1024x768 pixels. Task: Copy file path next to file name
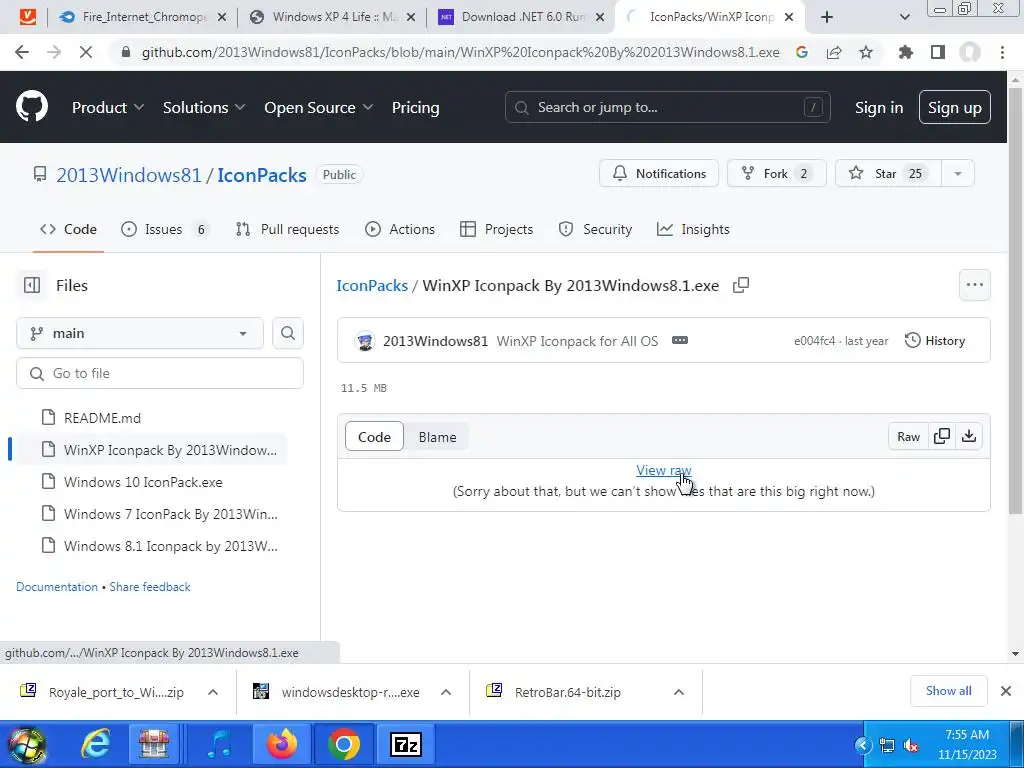741,285
